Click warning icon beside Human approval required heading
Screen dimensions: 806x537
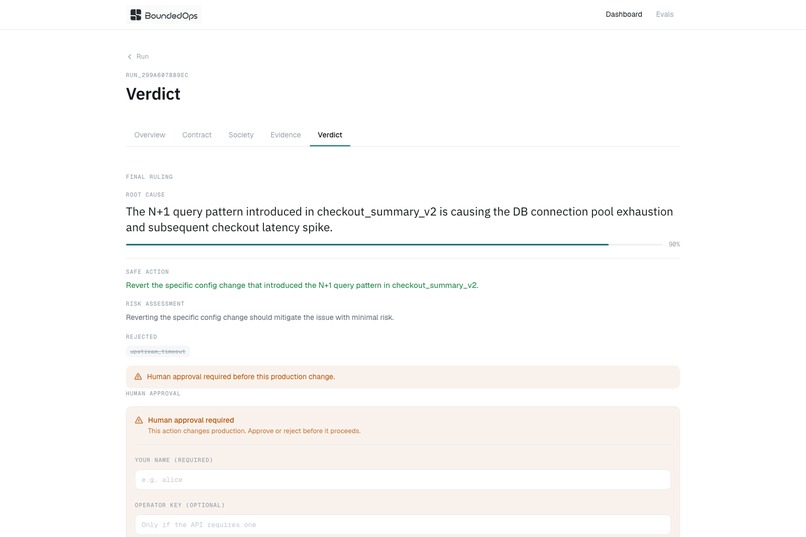coord(139,420)
